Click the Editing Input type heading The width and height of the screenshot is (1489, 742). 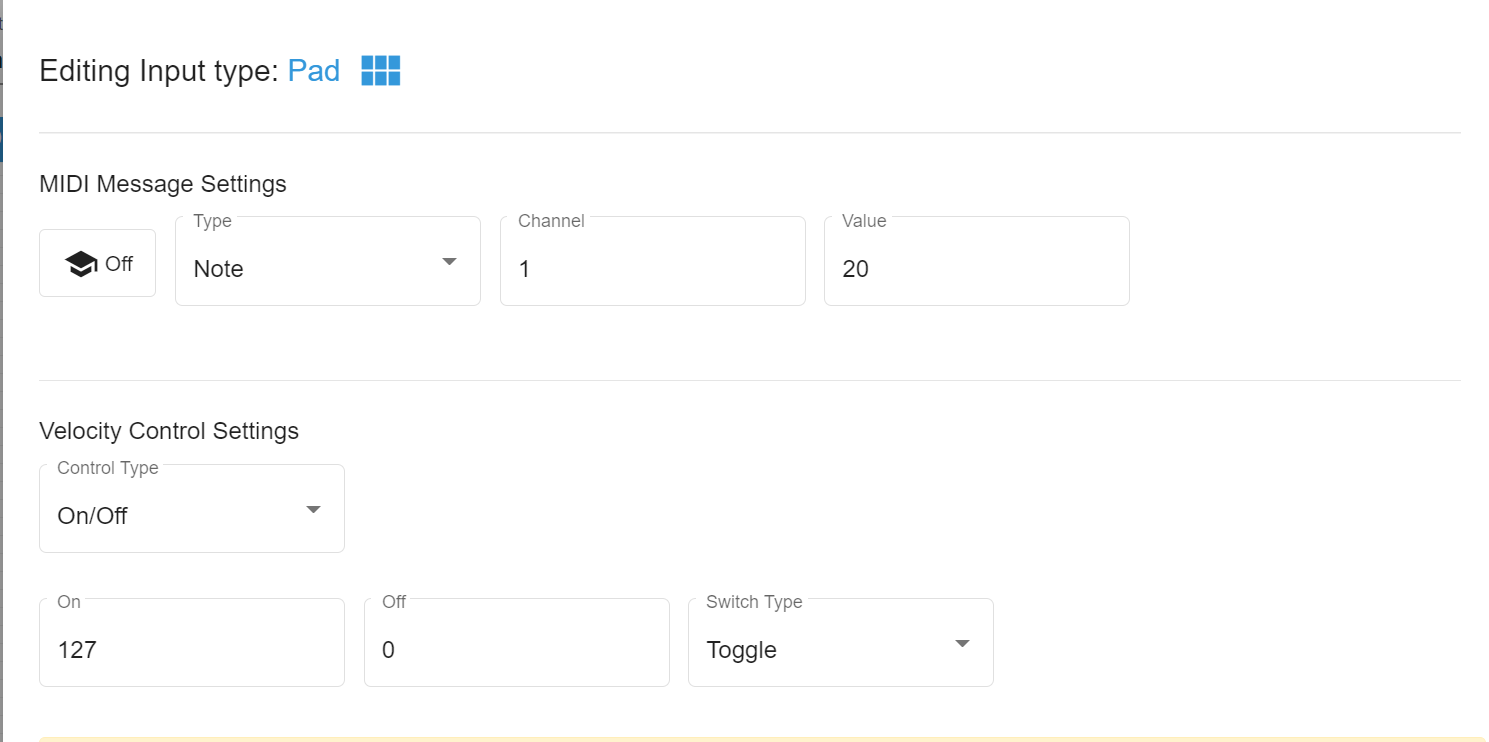159,71
